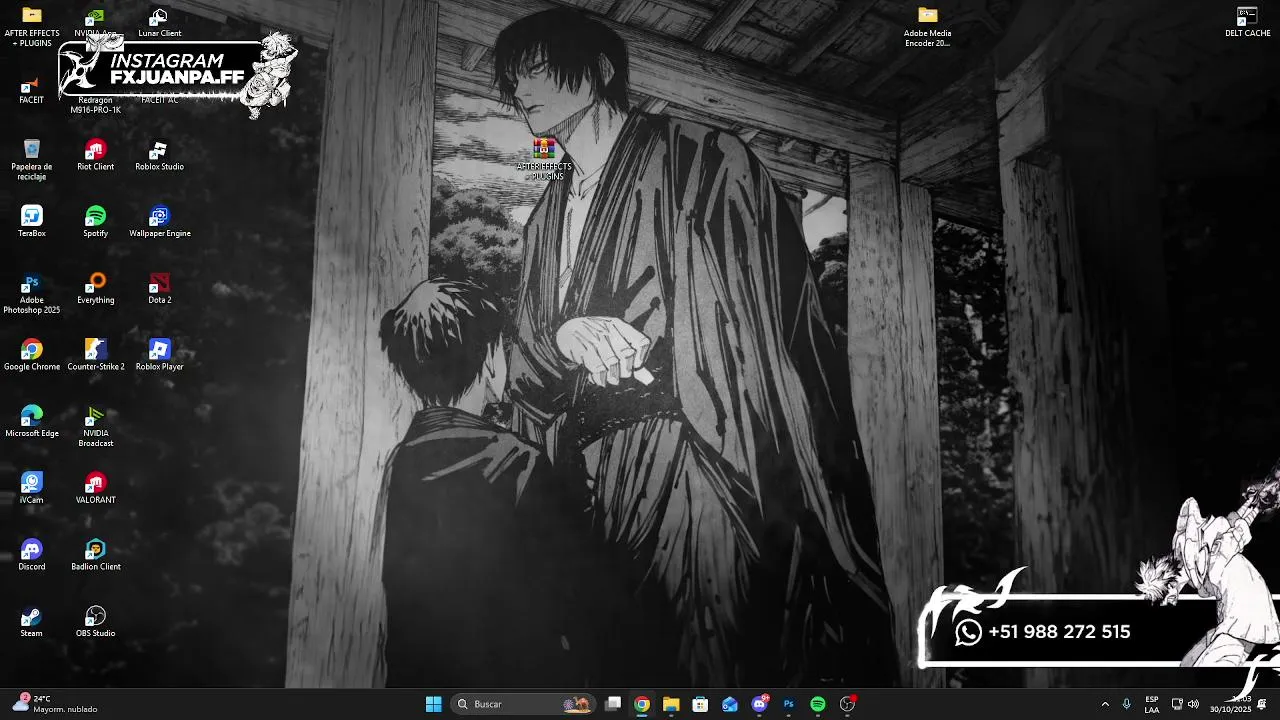Select the iVCam desktop icon
The image size is (1280, 720).
pyautogui.click(x=32, y=489)
